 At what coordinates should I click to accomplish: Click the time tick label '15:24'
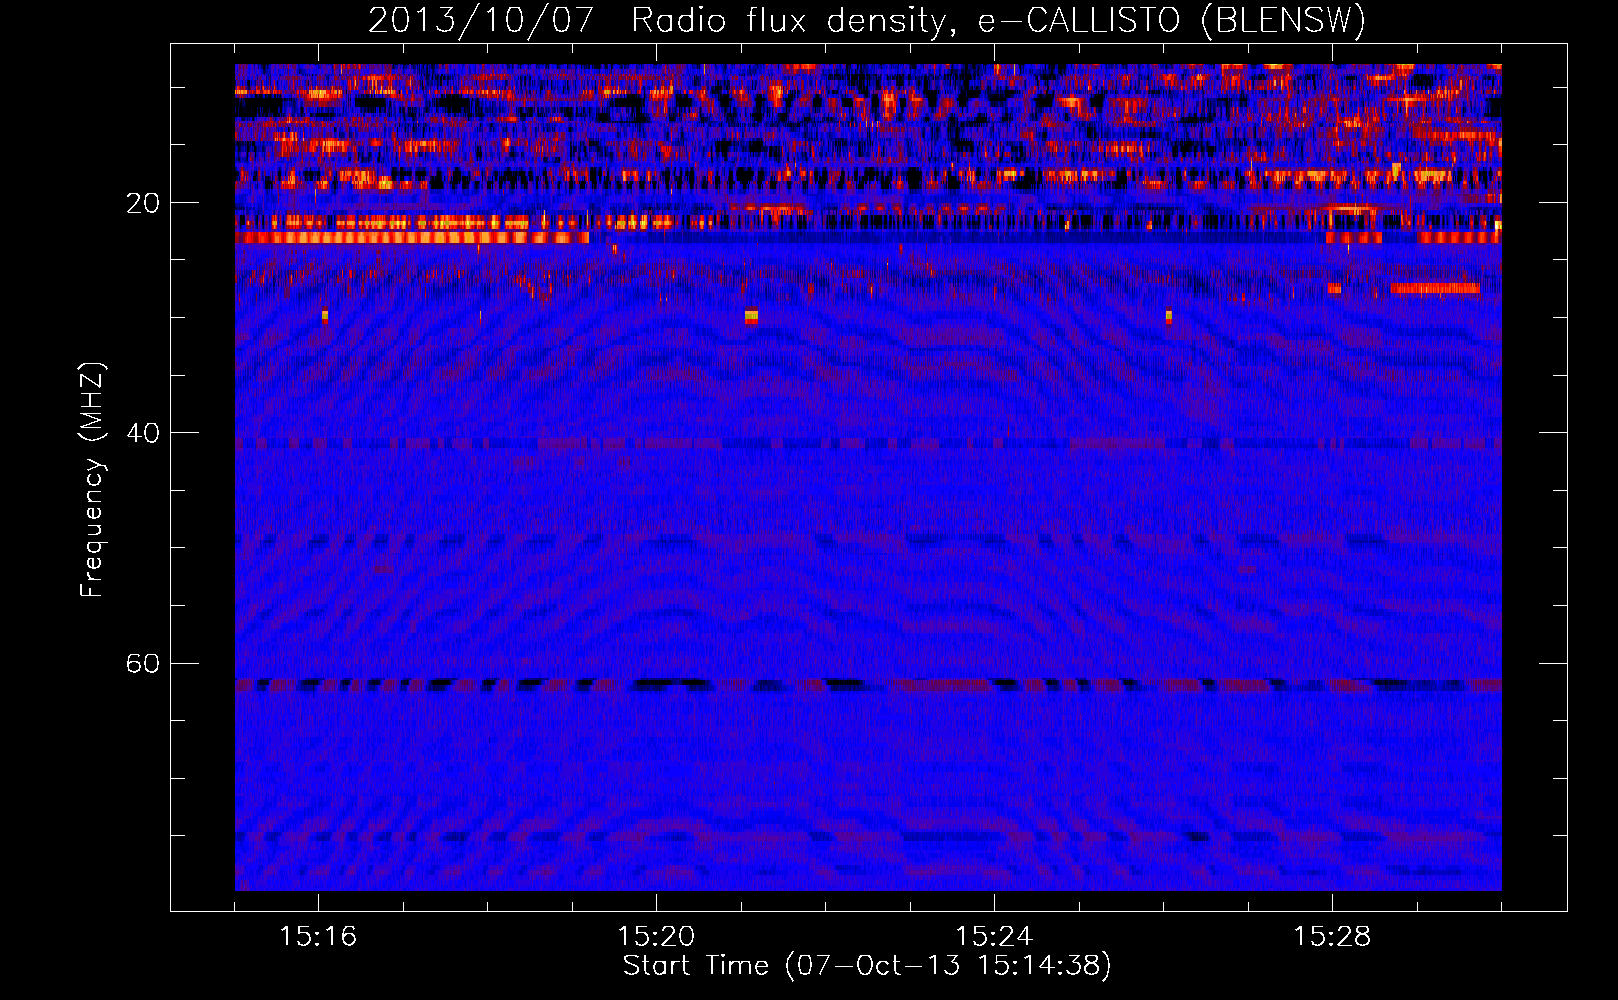[994, 936]
